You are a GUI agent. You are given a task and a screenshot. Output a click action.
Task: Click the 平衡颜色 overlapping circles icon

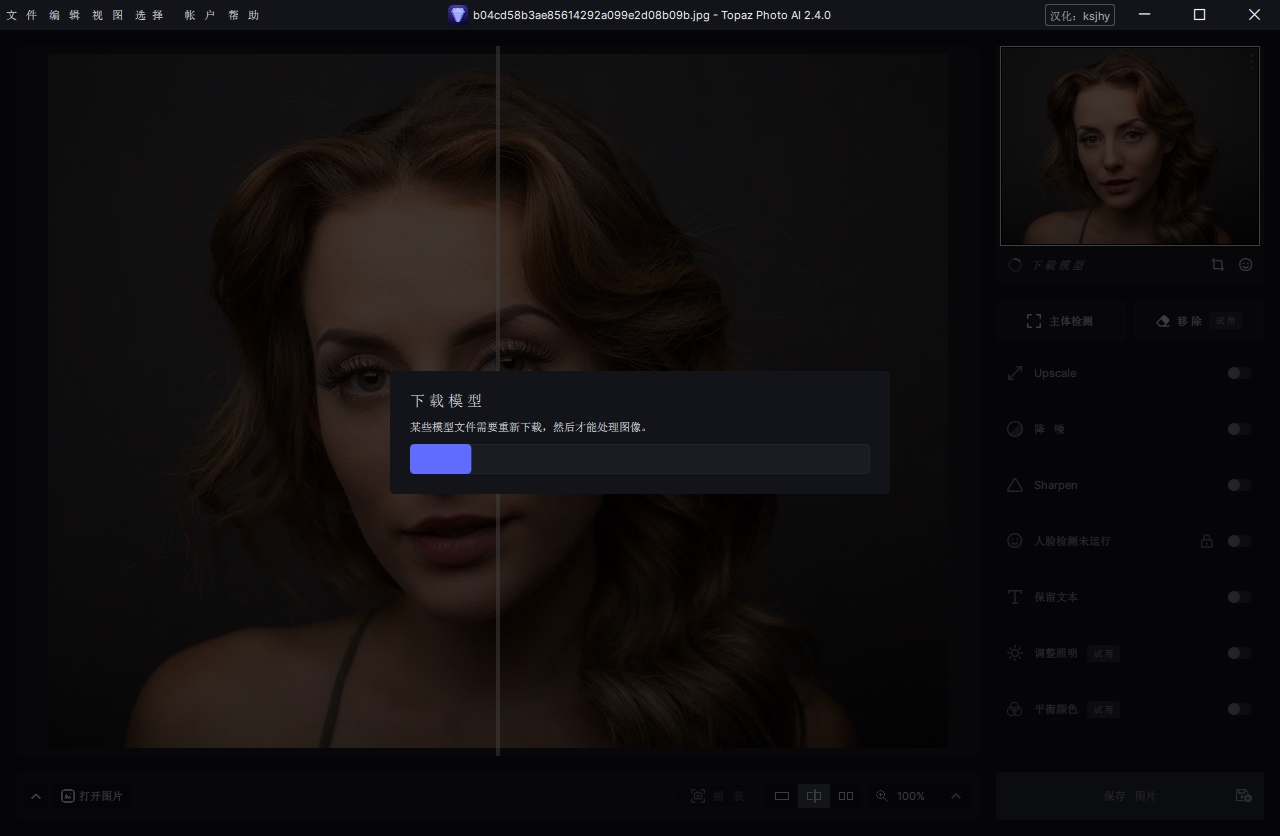(1015, 709)
